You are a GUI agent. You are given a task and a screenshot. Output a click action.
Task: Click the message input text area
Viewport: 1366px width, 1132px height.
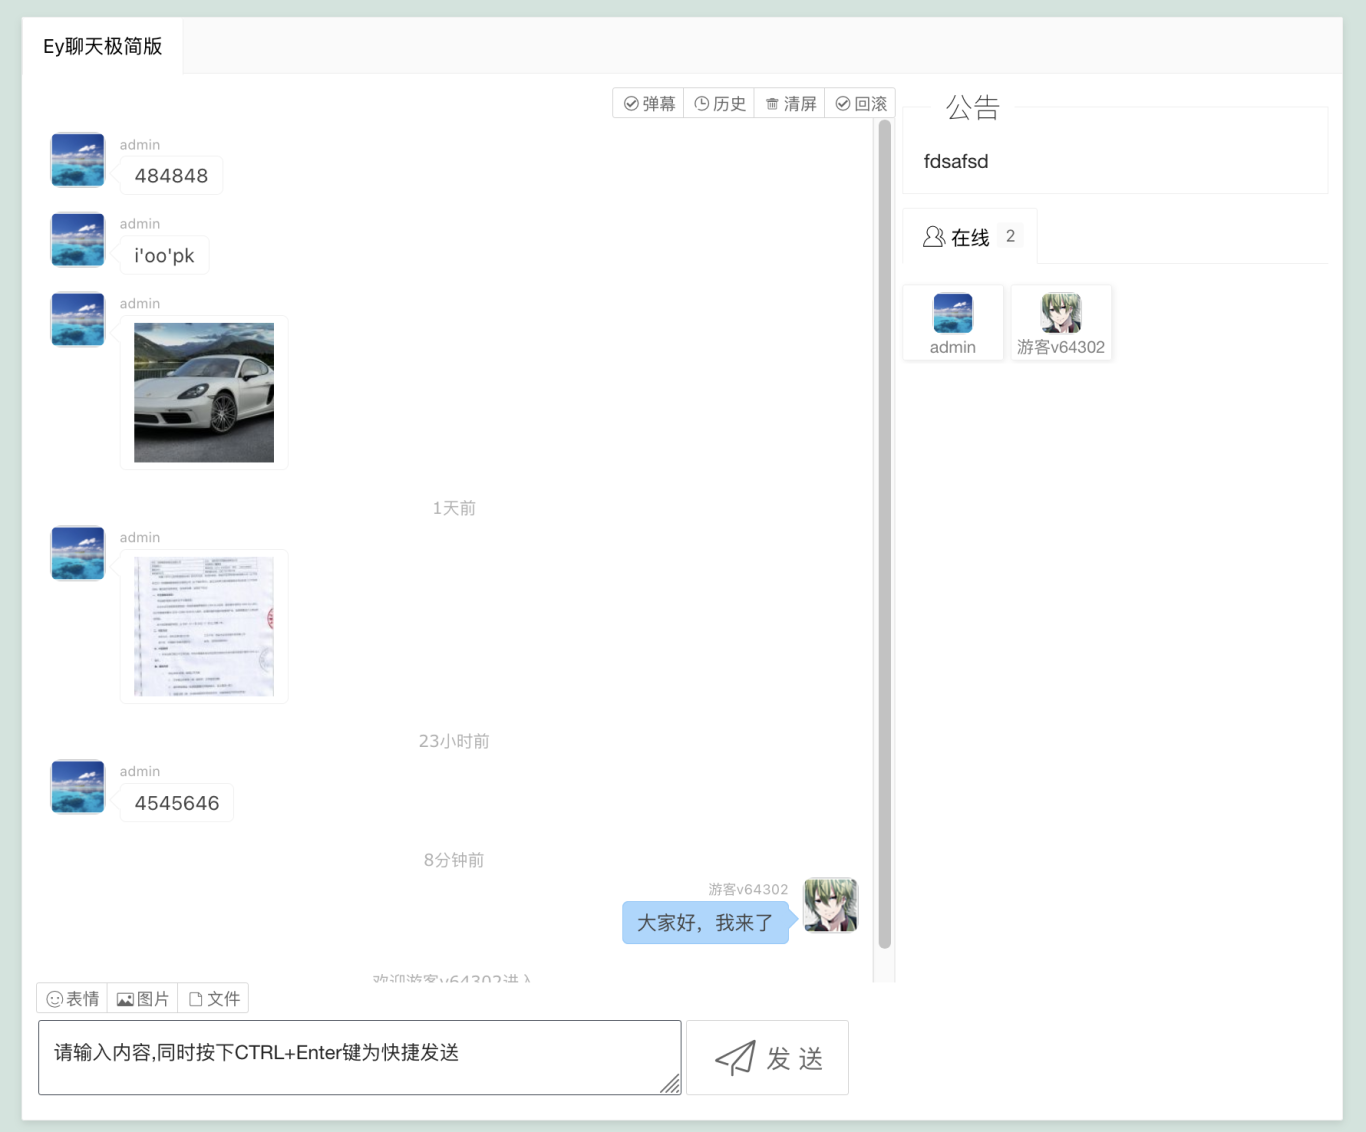pyautogui.click(x=350, y=1057)
